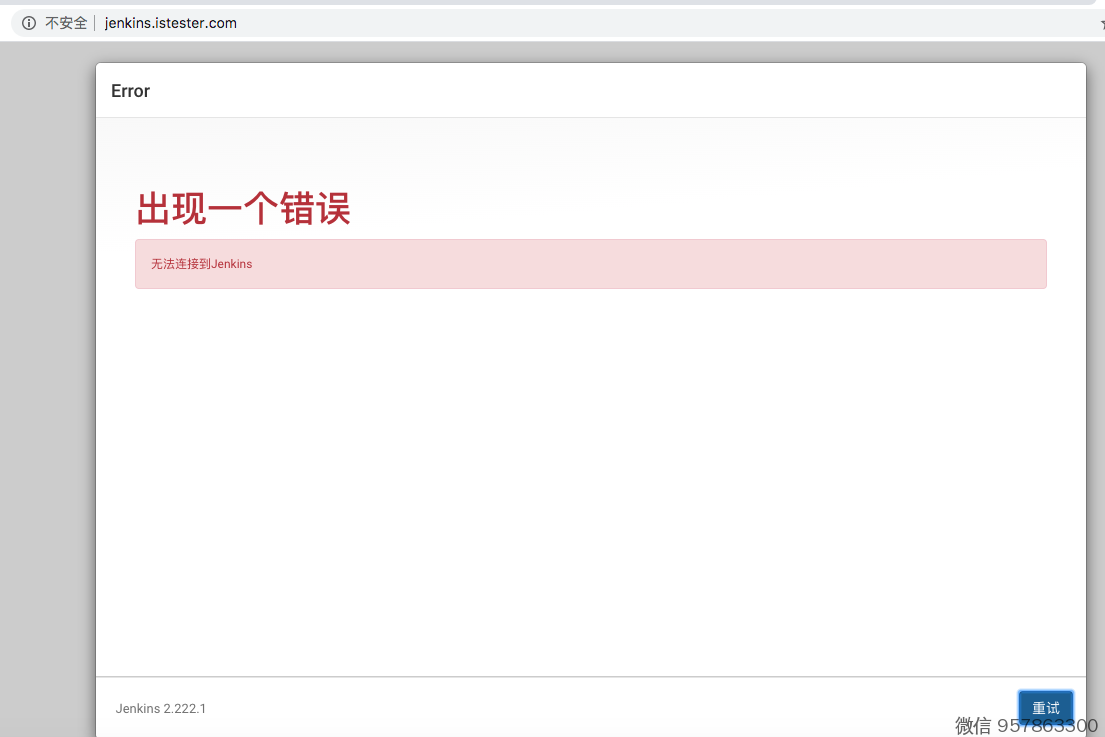The image size is (1105, 737).
Task: Click the footer bar between version and 重试
Action: [x=600, y=708]
